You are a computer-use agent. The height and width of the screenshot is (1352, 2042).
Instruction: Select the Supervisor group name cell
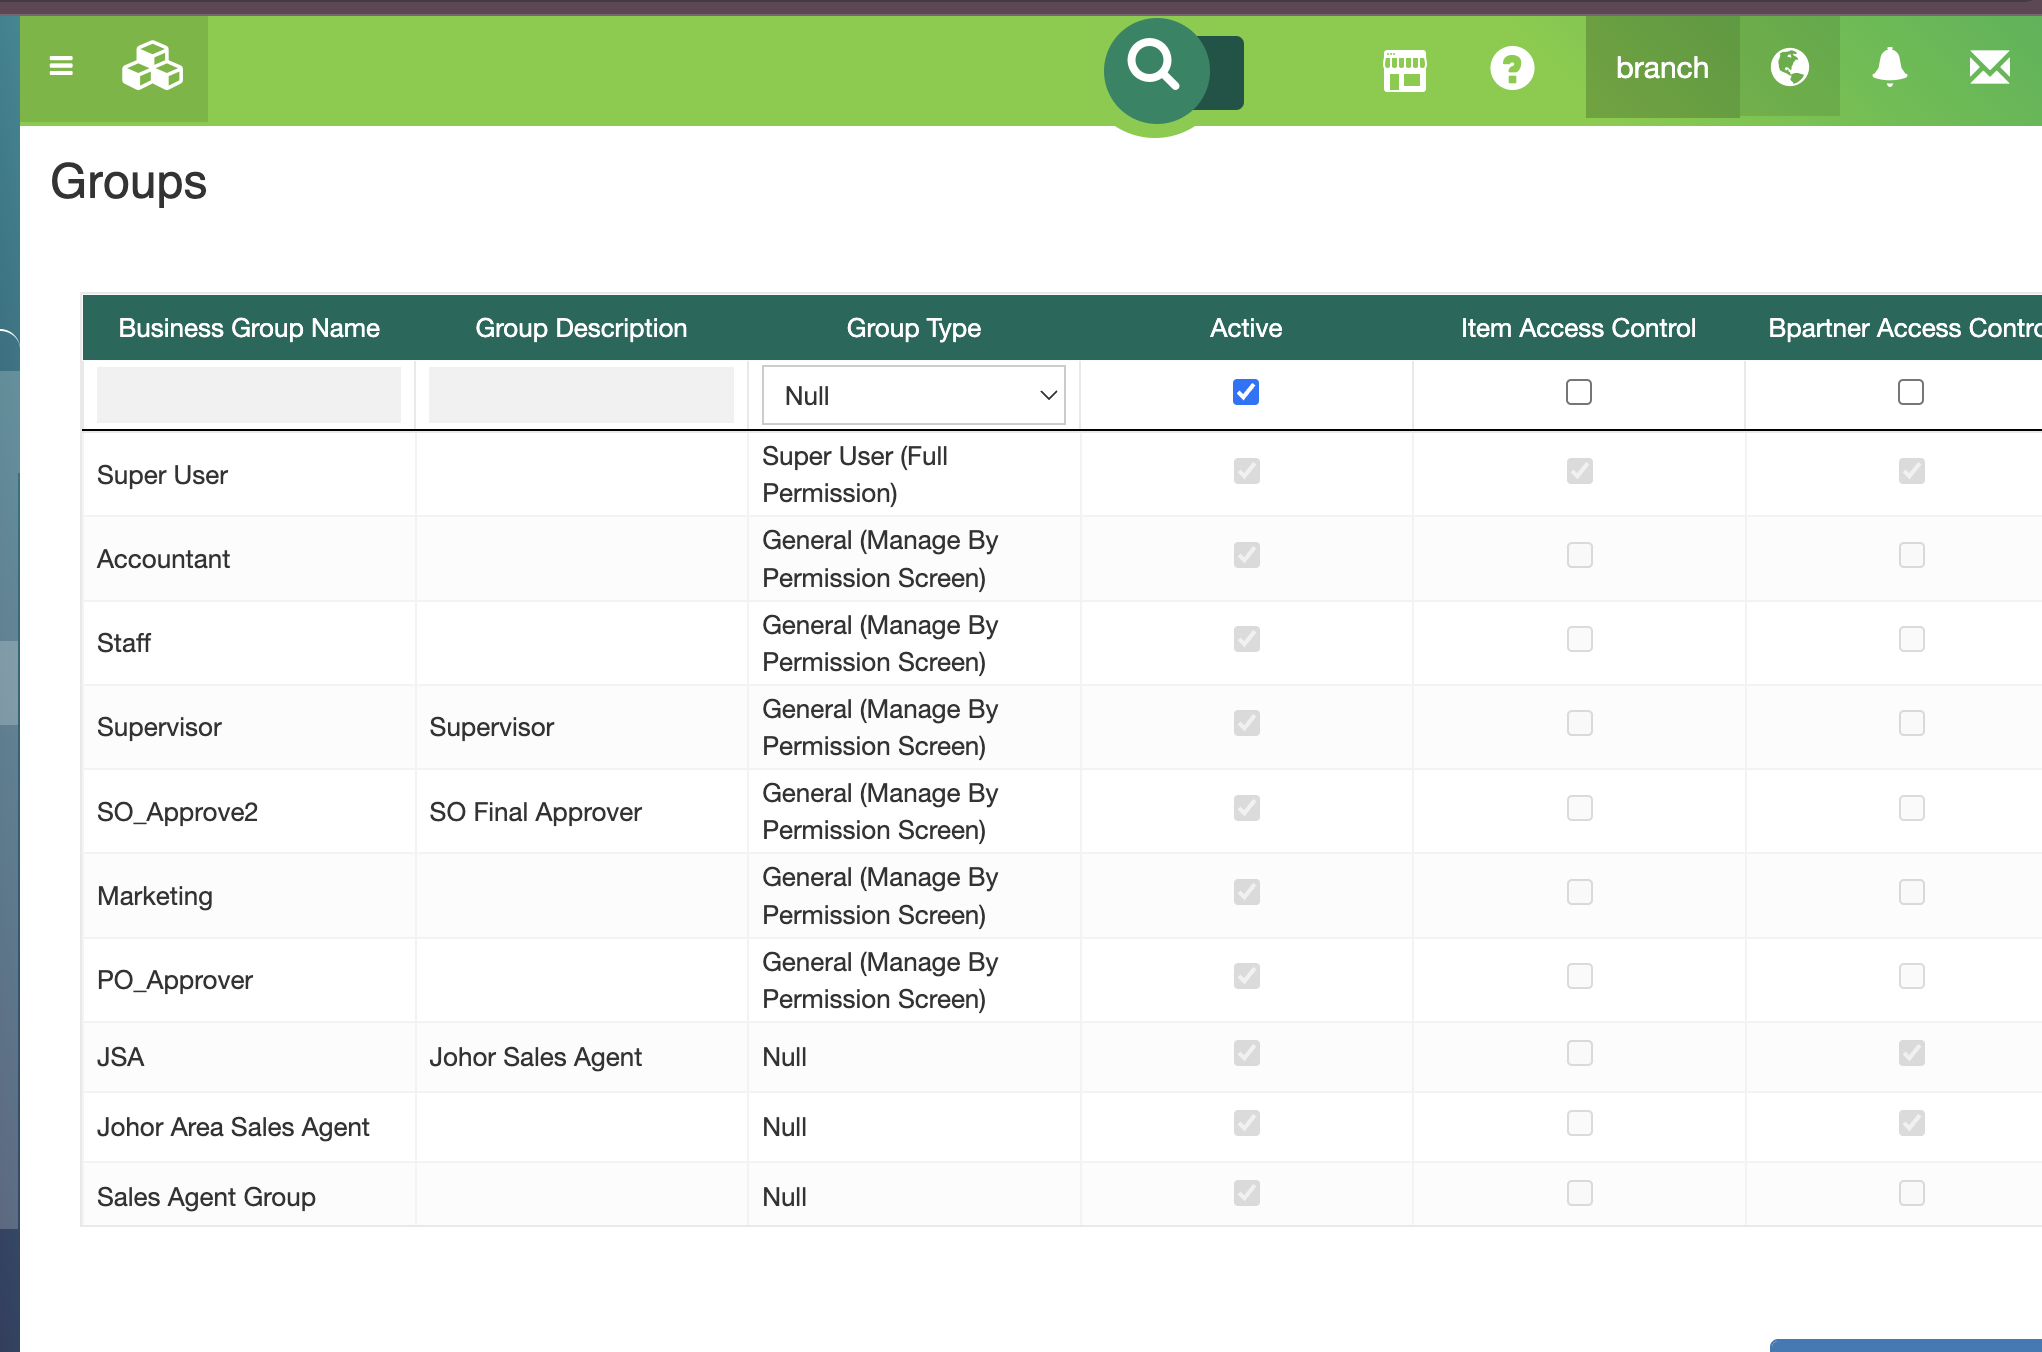click(159, 727)
